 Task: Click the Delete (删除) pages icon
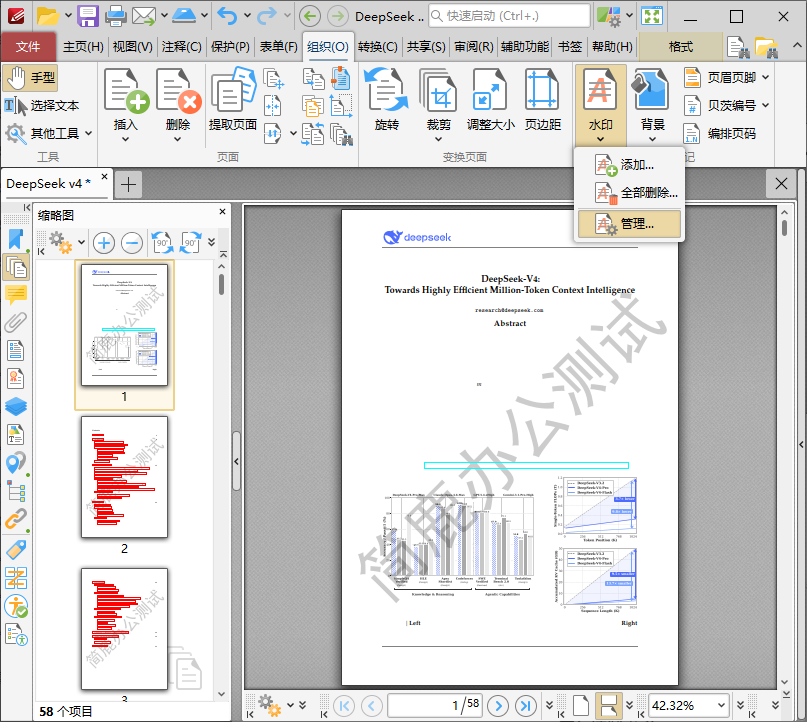click(178, 98)
